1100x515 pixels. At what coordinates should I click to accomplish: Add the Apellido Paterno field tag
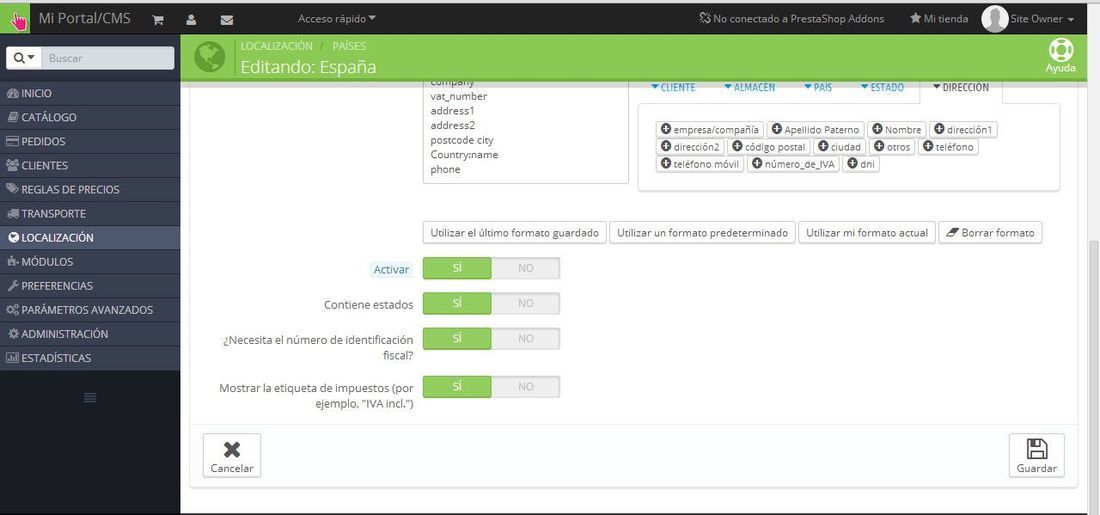tap(816, 130)
